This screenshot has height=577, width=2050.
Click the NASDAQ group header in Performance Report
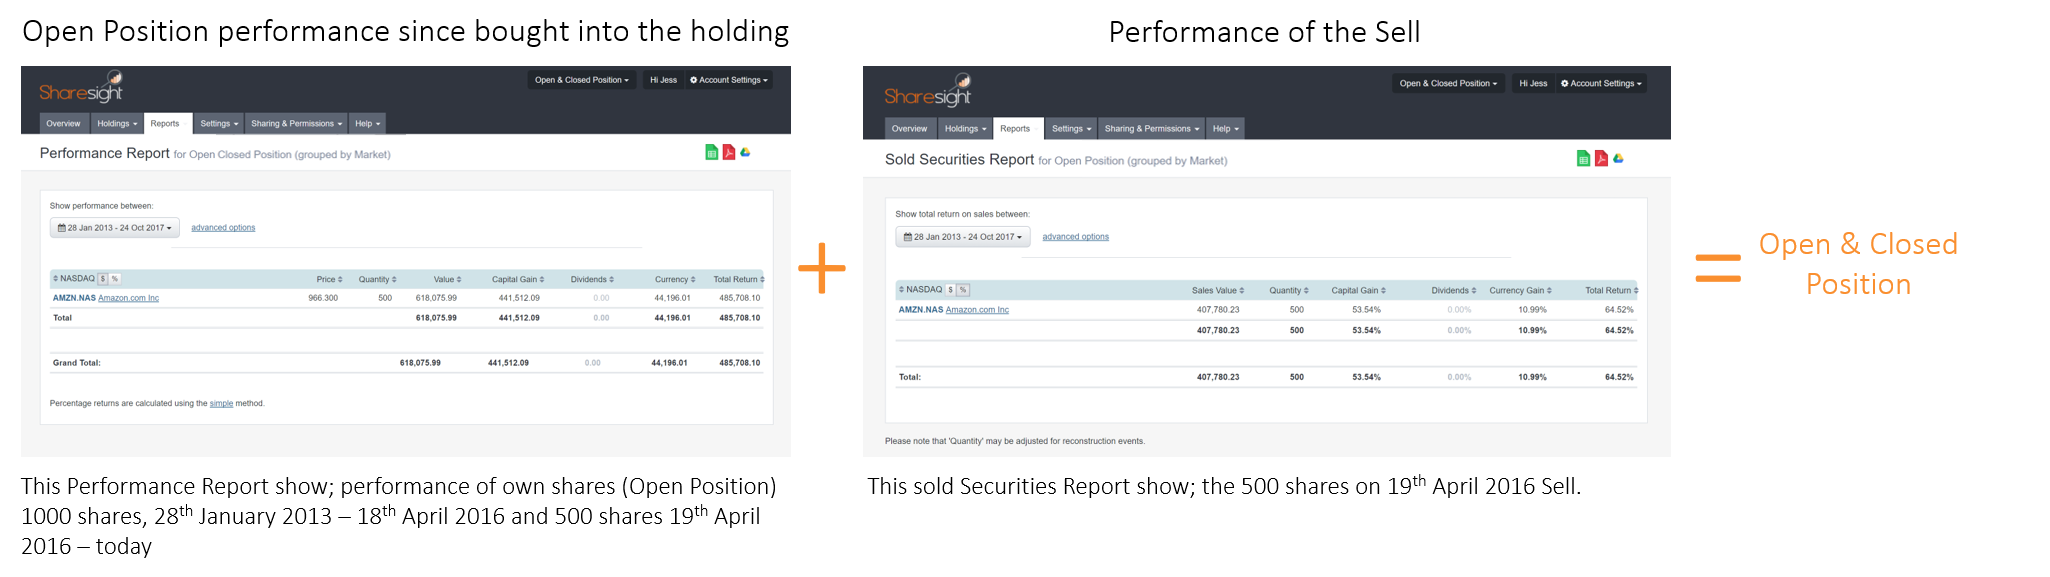pos(74,279)
